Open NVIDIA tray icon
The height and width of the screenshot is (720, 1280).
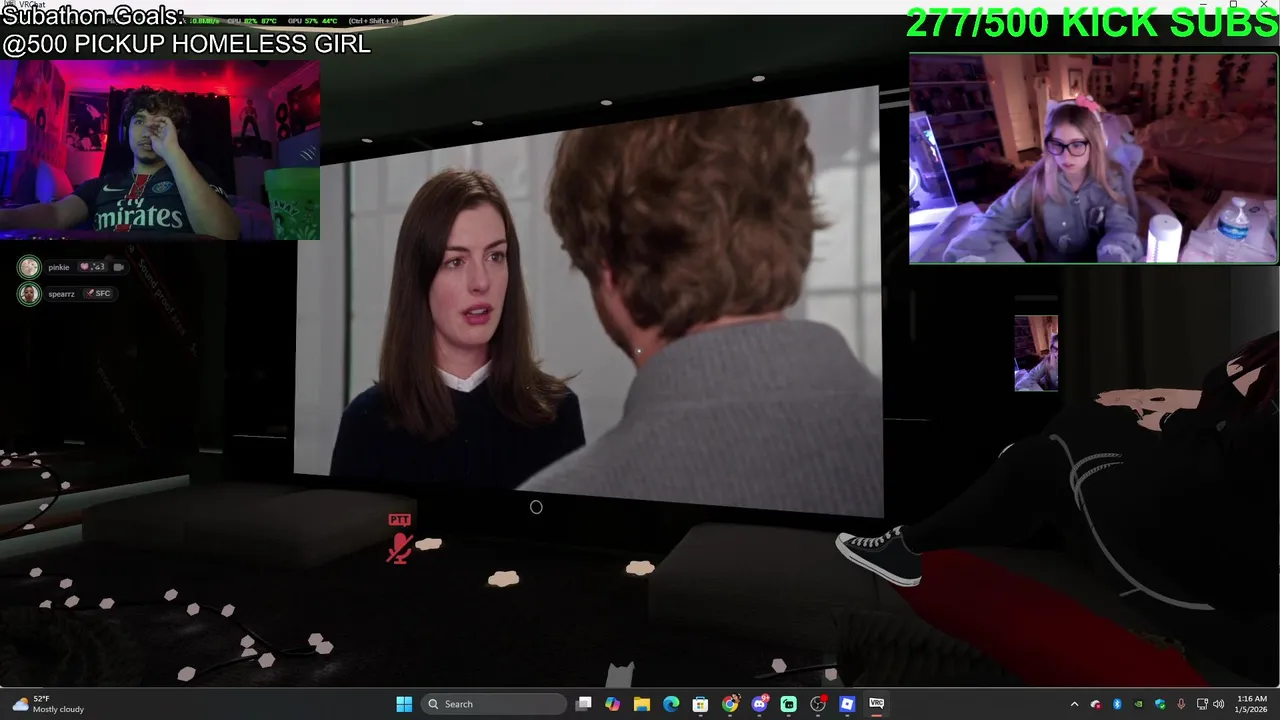coord(1138,704)
